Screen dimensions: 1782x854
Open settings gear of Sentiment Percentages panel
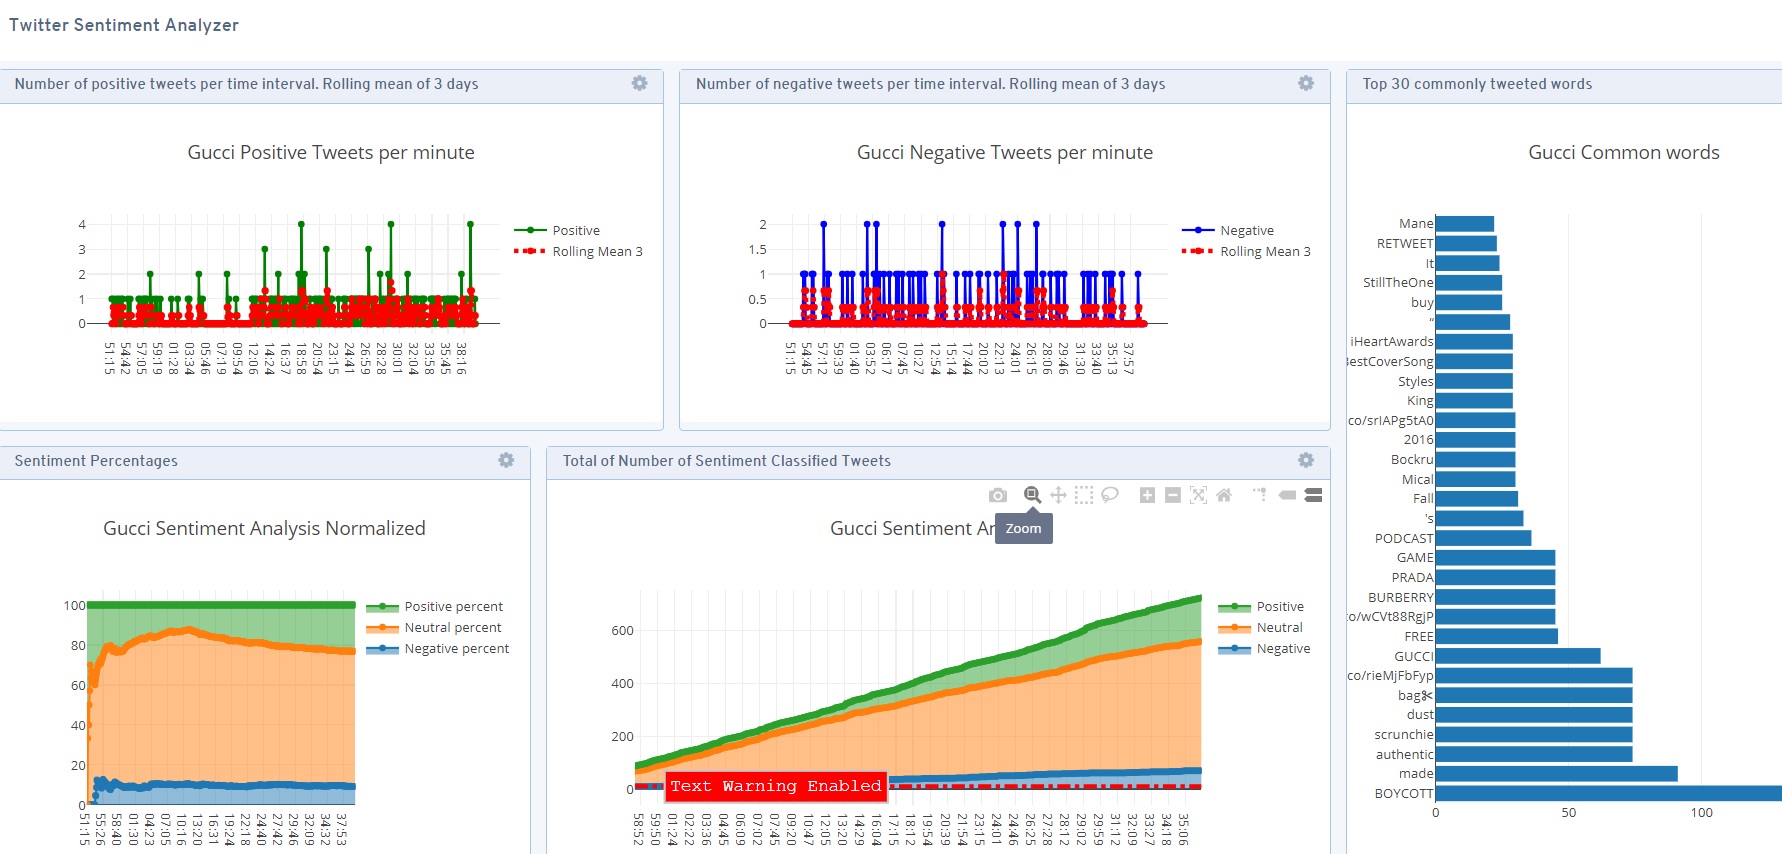[x=506, y=460]
